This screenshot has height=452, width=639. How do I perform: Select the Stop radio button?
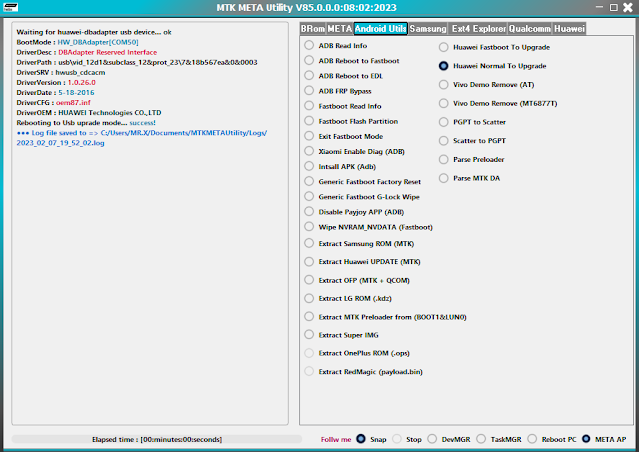coord(397,439)
